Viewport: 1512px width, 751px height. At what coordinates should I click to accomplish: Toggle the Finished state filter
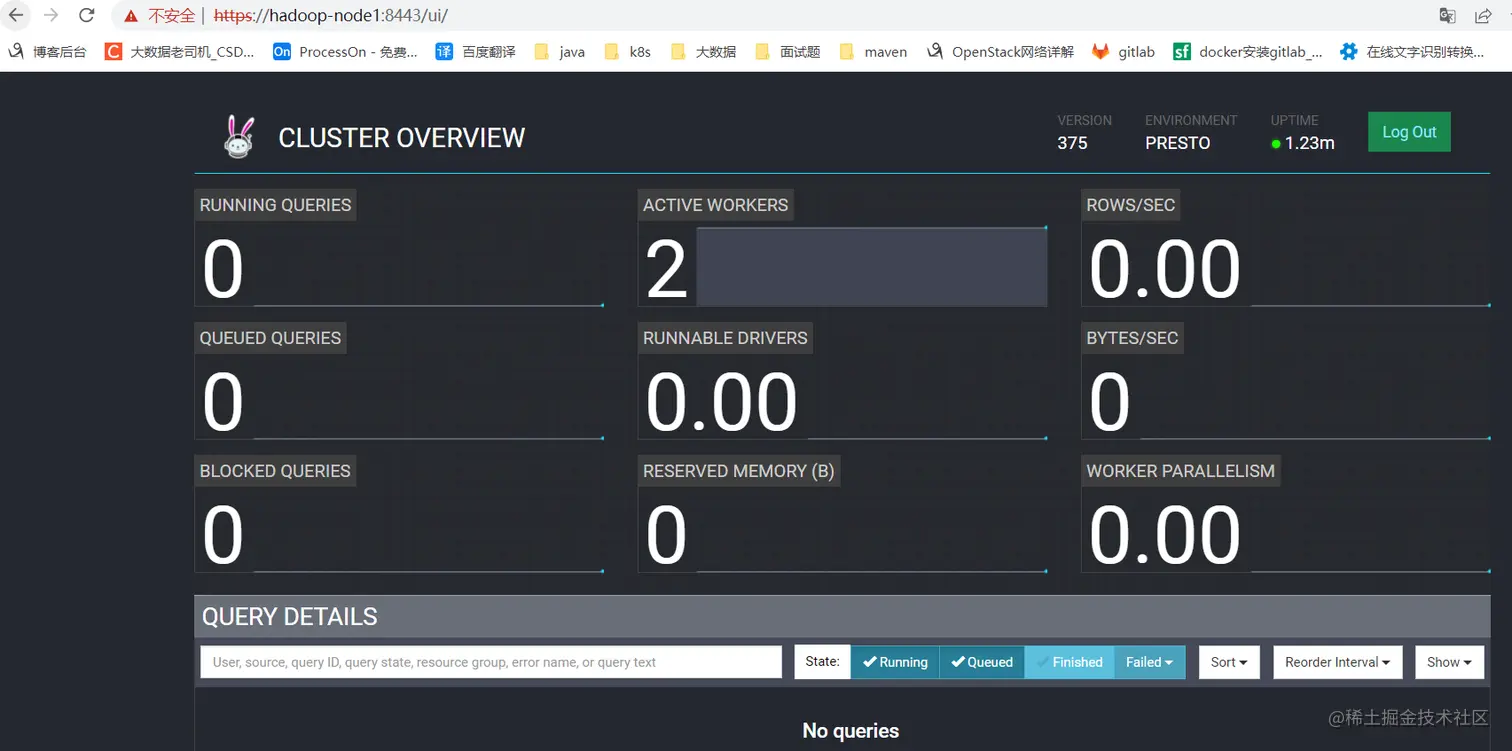click(1069, 662)
